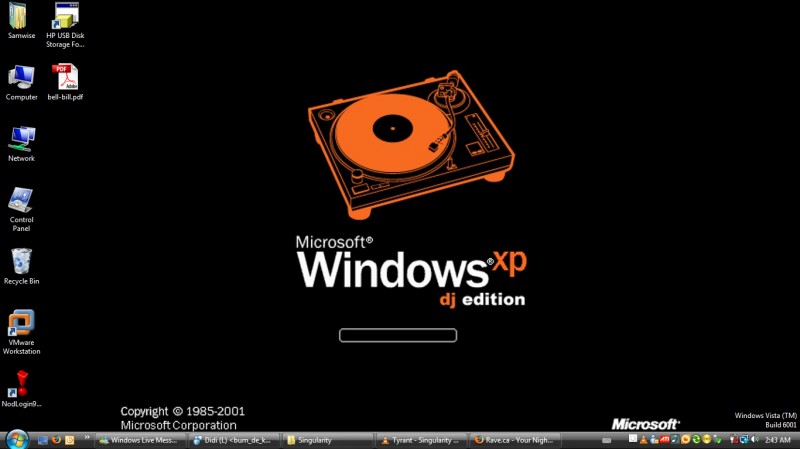Click the Messenger buddy tray icon

pos(654,440)
